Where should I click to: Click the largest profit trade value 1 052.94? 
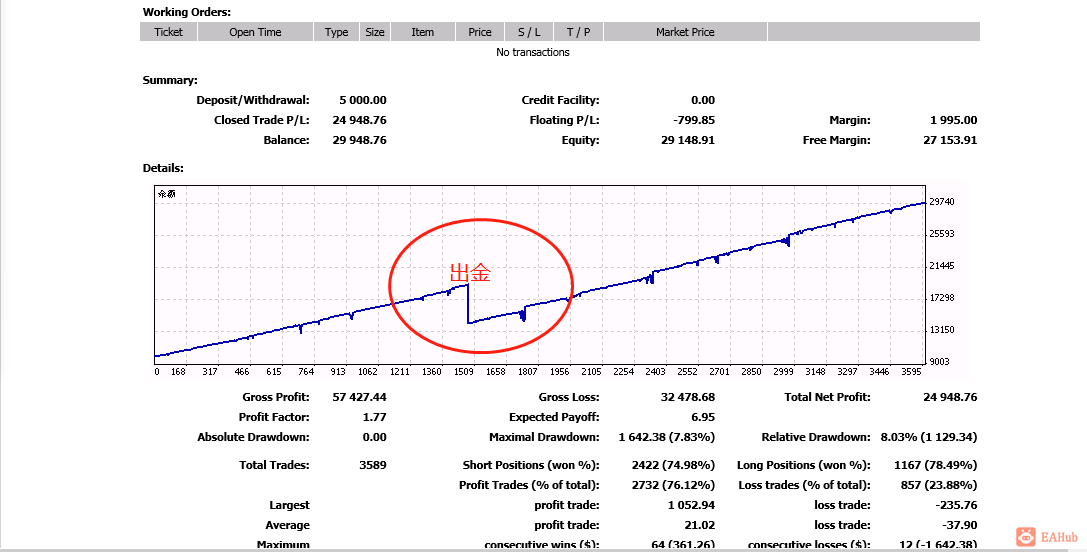691,506
